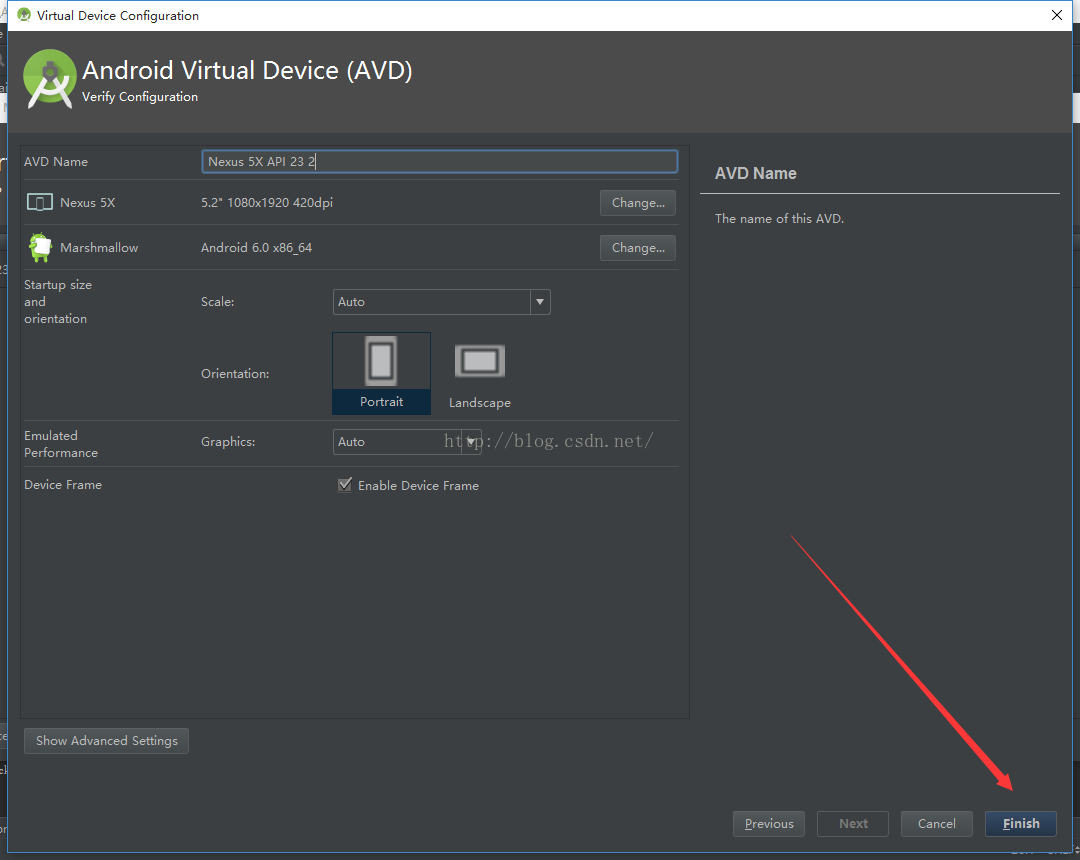Click the 'AVD Name' heading in help panel
This screenshot has height=860, width=1080.
click(756, 174)
